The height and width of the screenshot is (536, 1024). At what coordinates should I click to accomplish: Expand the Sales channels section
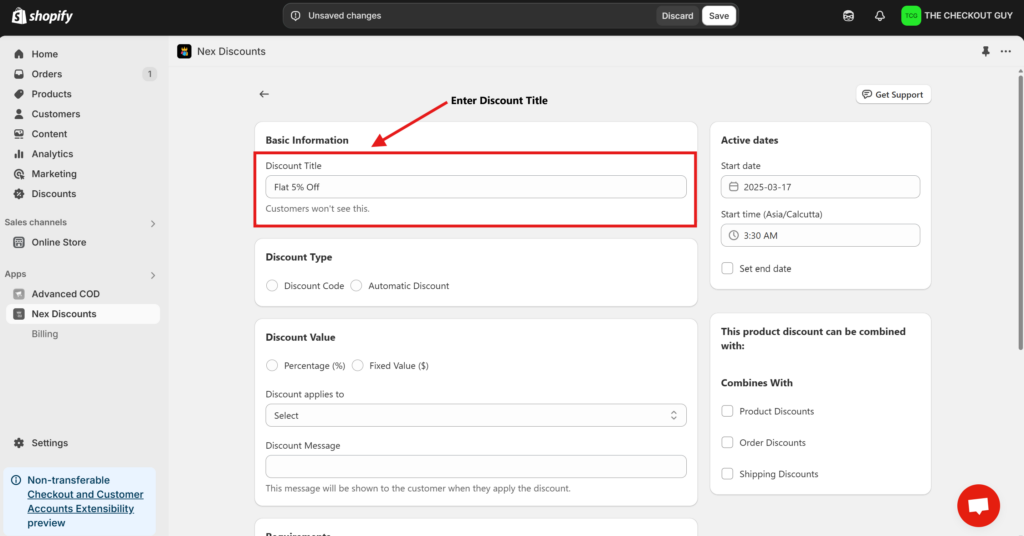point(153,223)
